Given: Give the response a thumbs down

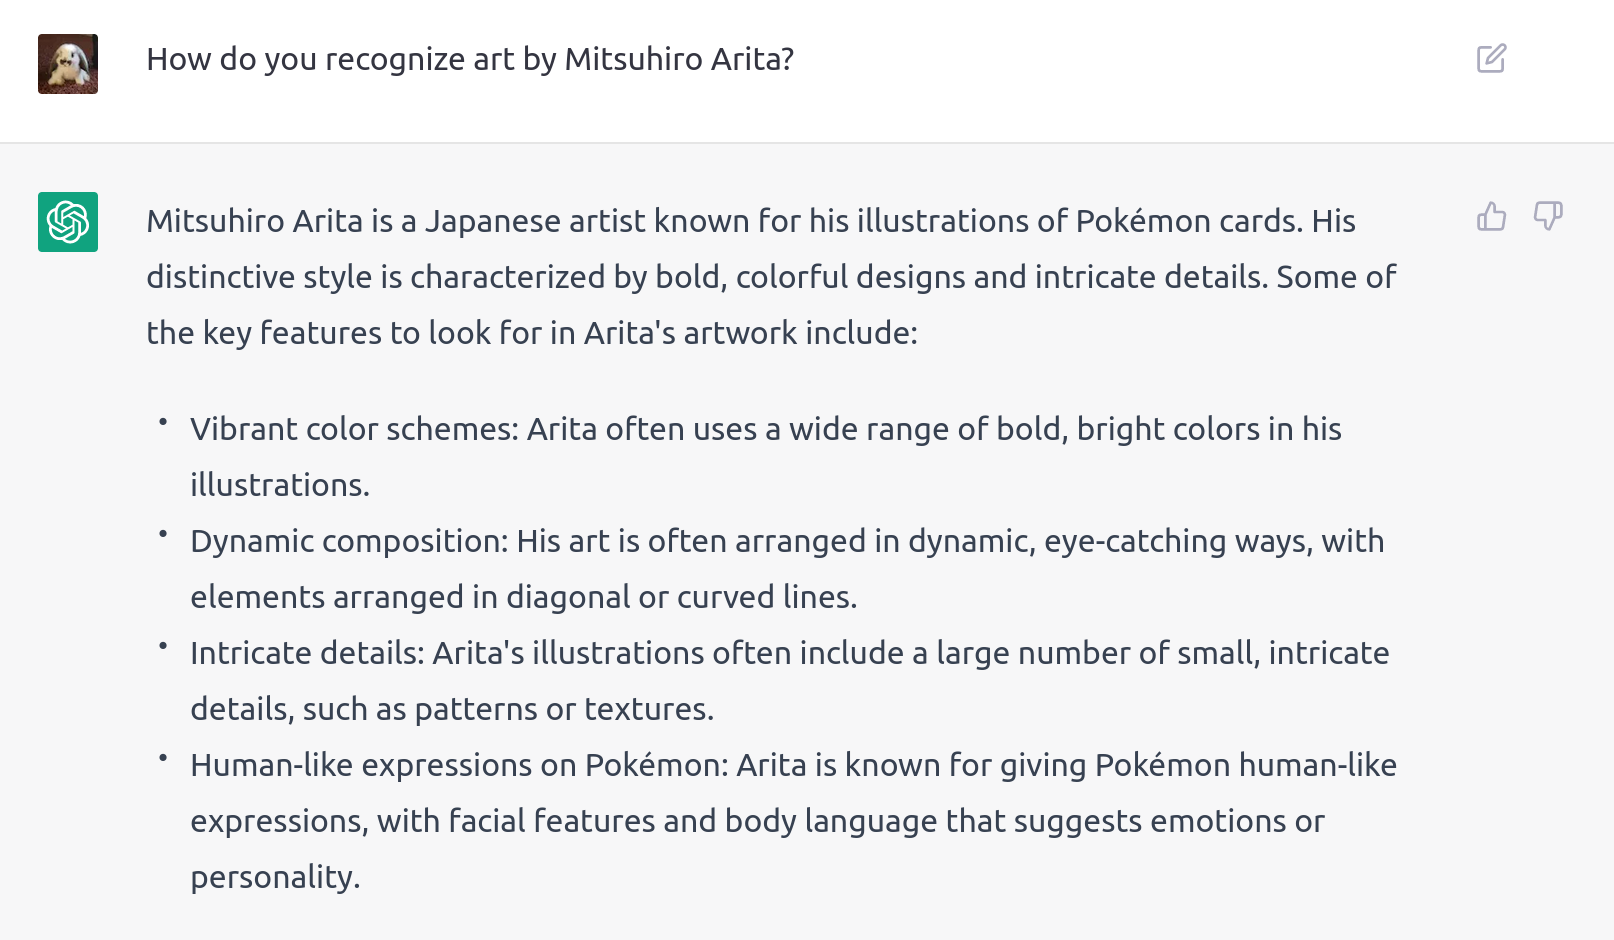Looking at the screenshot, I should 1548,216.
